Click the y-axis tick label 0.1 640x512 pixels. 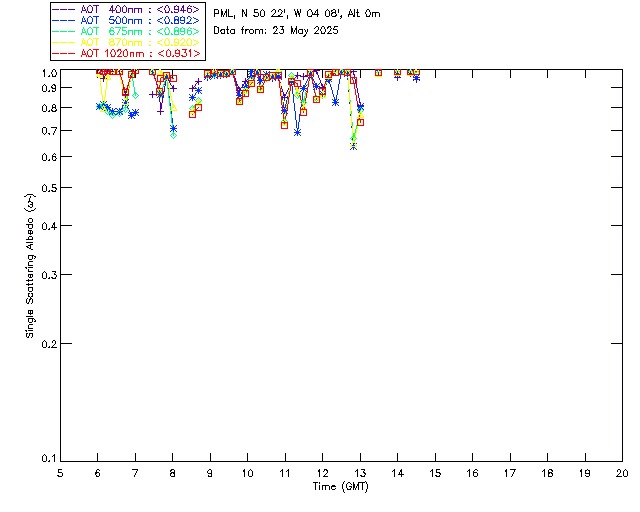click(47, 459)
